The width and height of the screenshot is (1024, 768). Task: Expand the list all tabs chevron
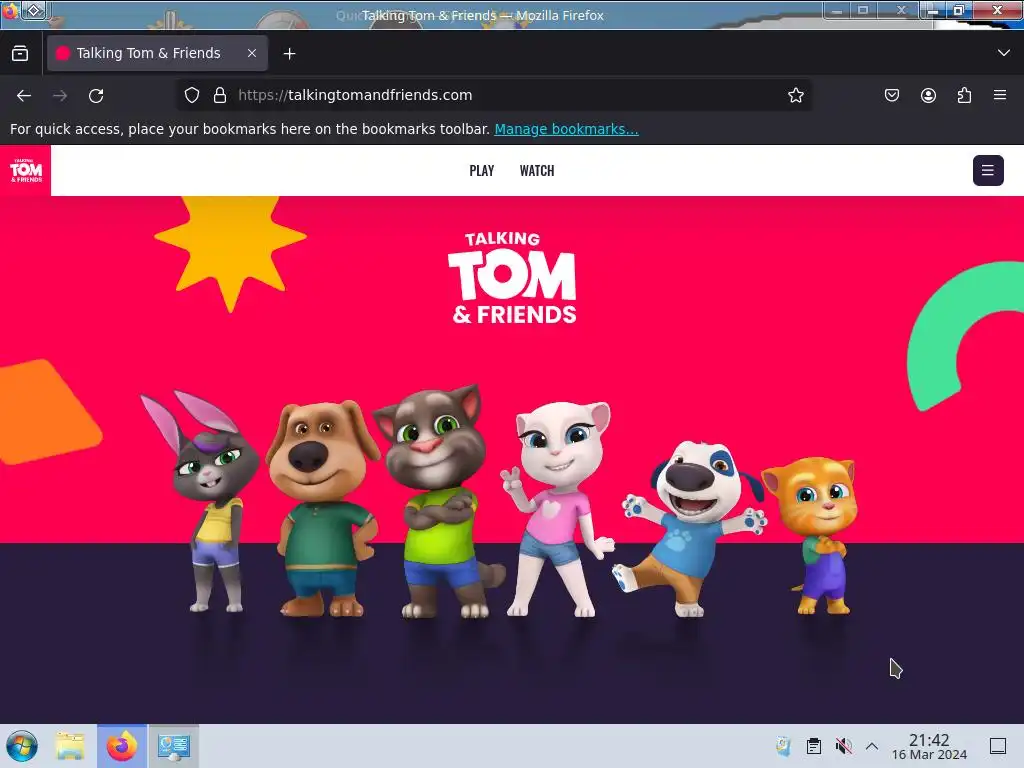point(1004,53)
